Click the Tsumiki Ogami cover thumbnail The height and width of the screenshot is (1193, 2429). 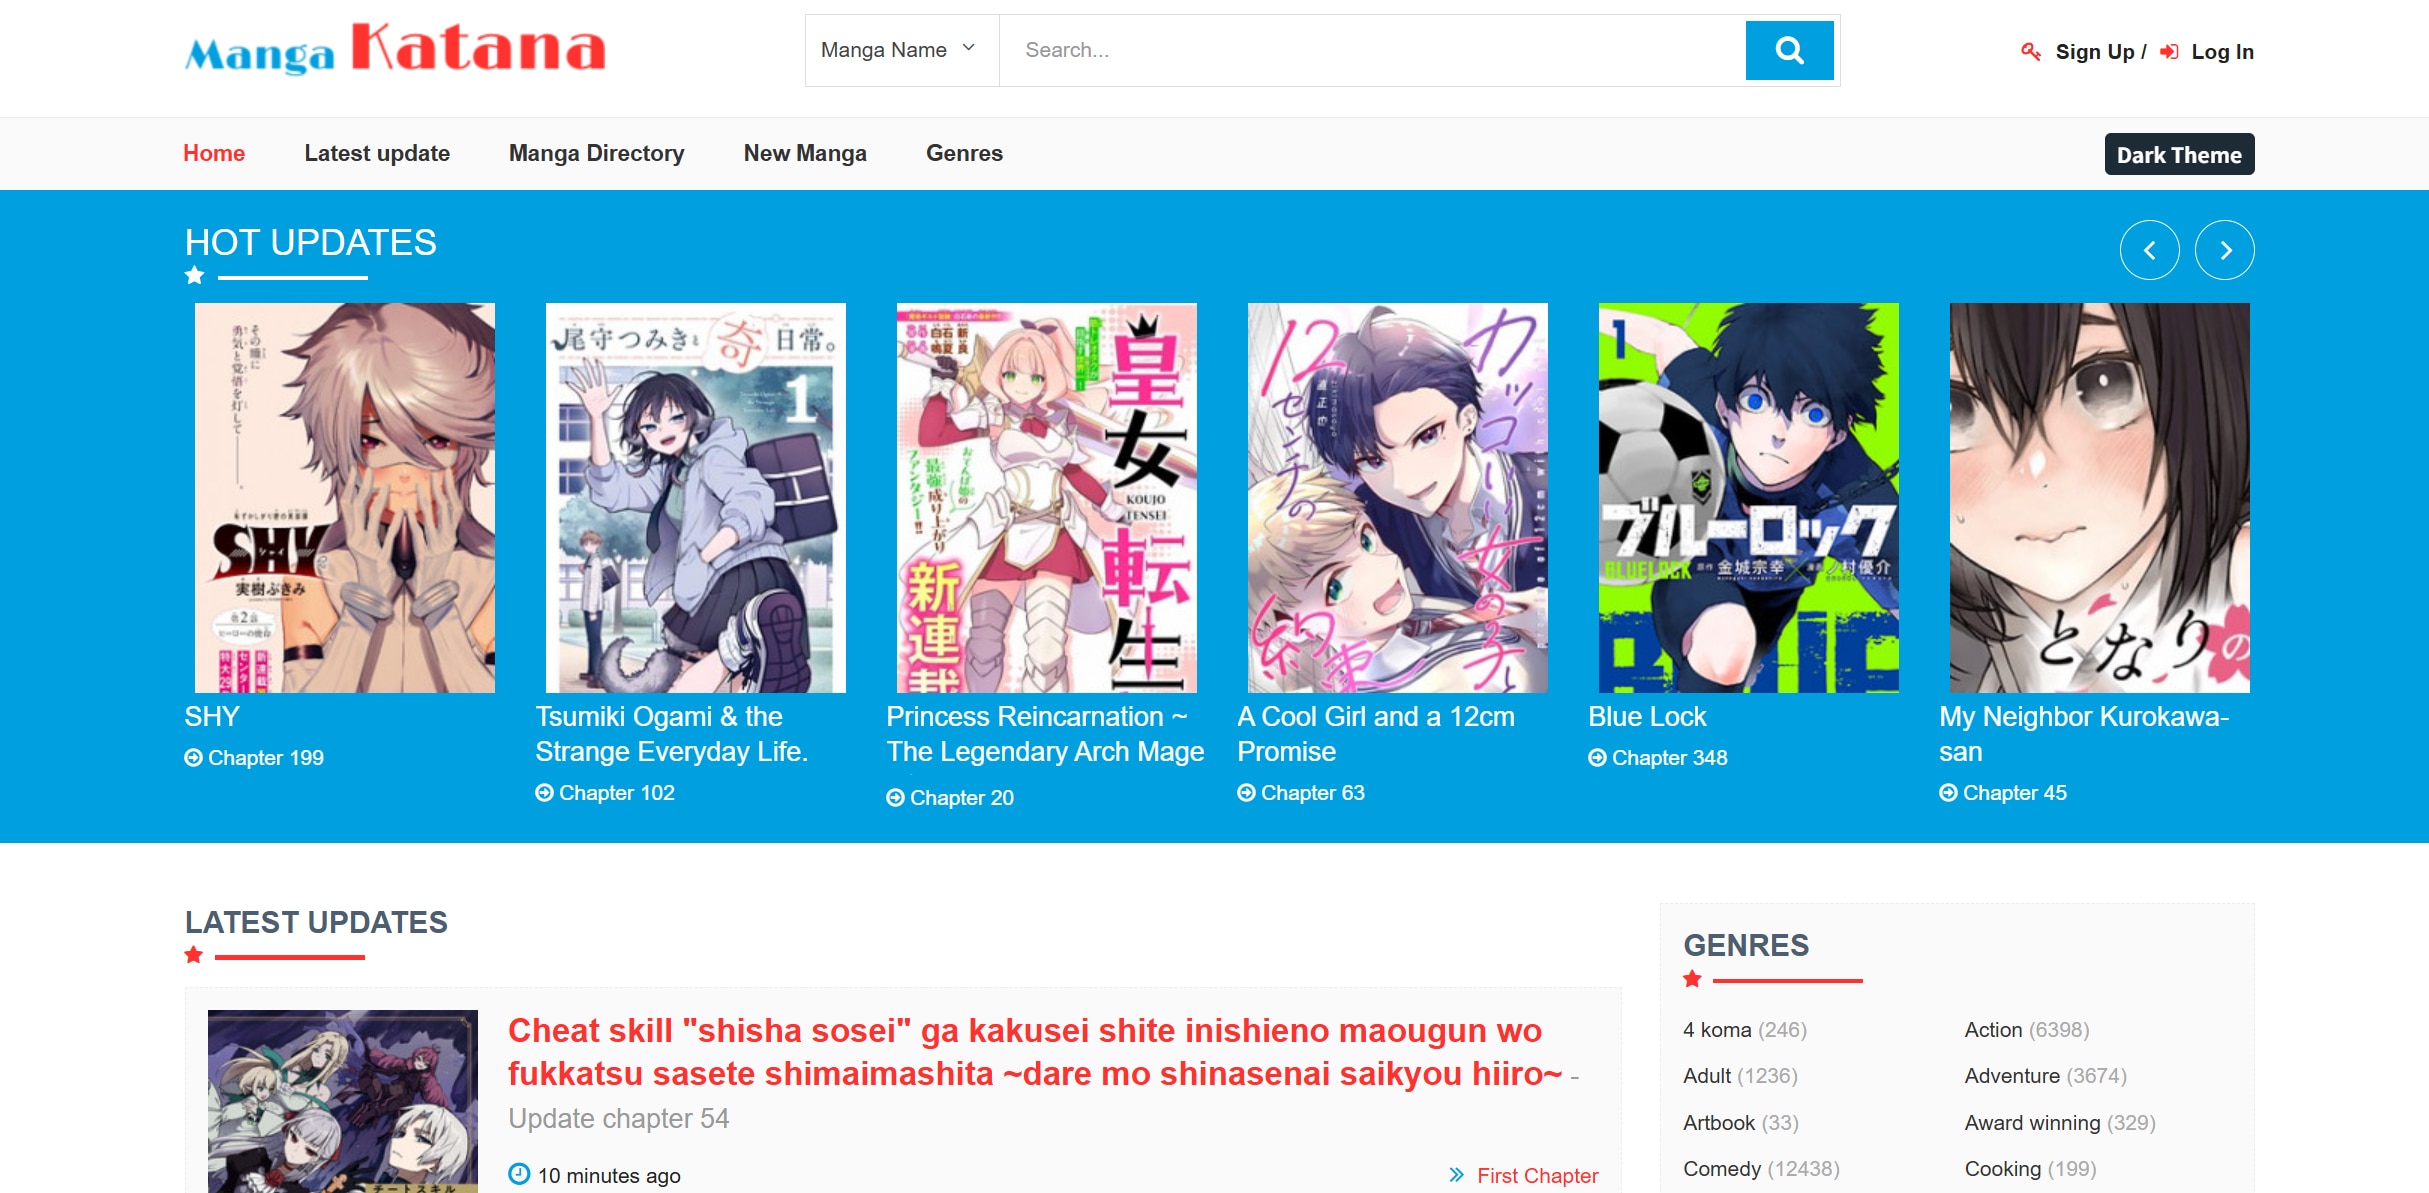click(x=696, y=498)
